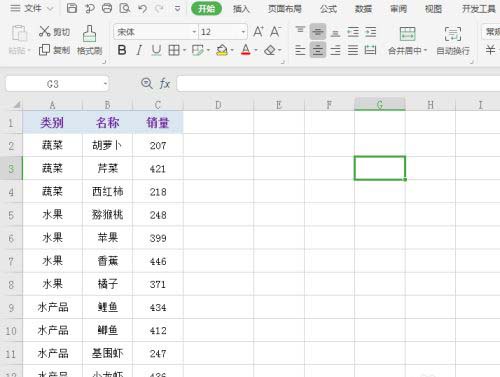Click the magnifier icon beside fx
The height and width of the screenshot is (377, 500).
(x=147, y=83)
